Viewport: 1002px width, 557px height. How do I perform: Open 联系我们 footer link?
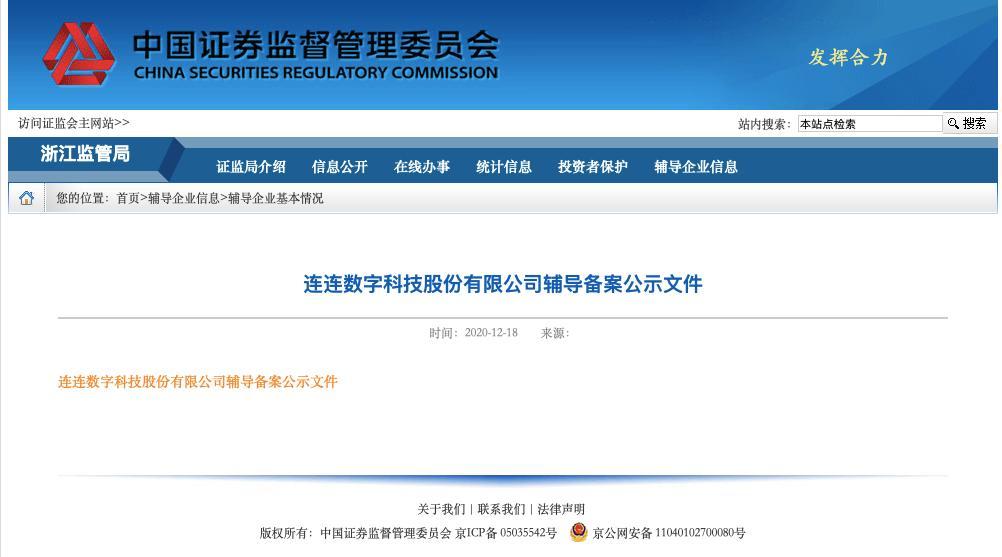[501, 509]
